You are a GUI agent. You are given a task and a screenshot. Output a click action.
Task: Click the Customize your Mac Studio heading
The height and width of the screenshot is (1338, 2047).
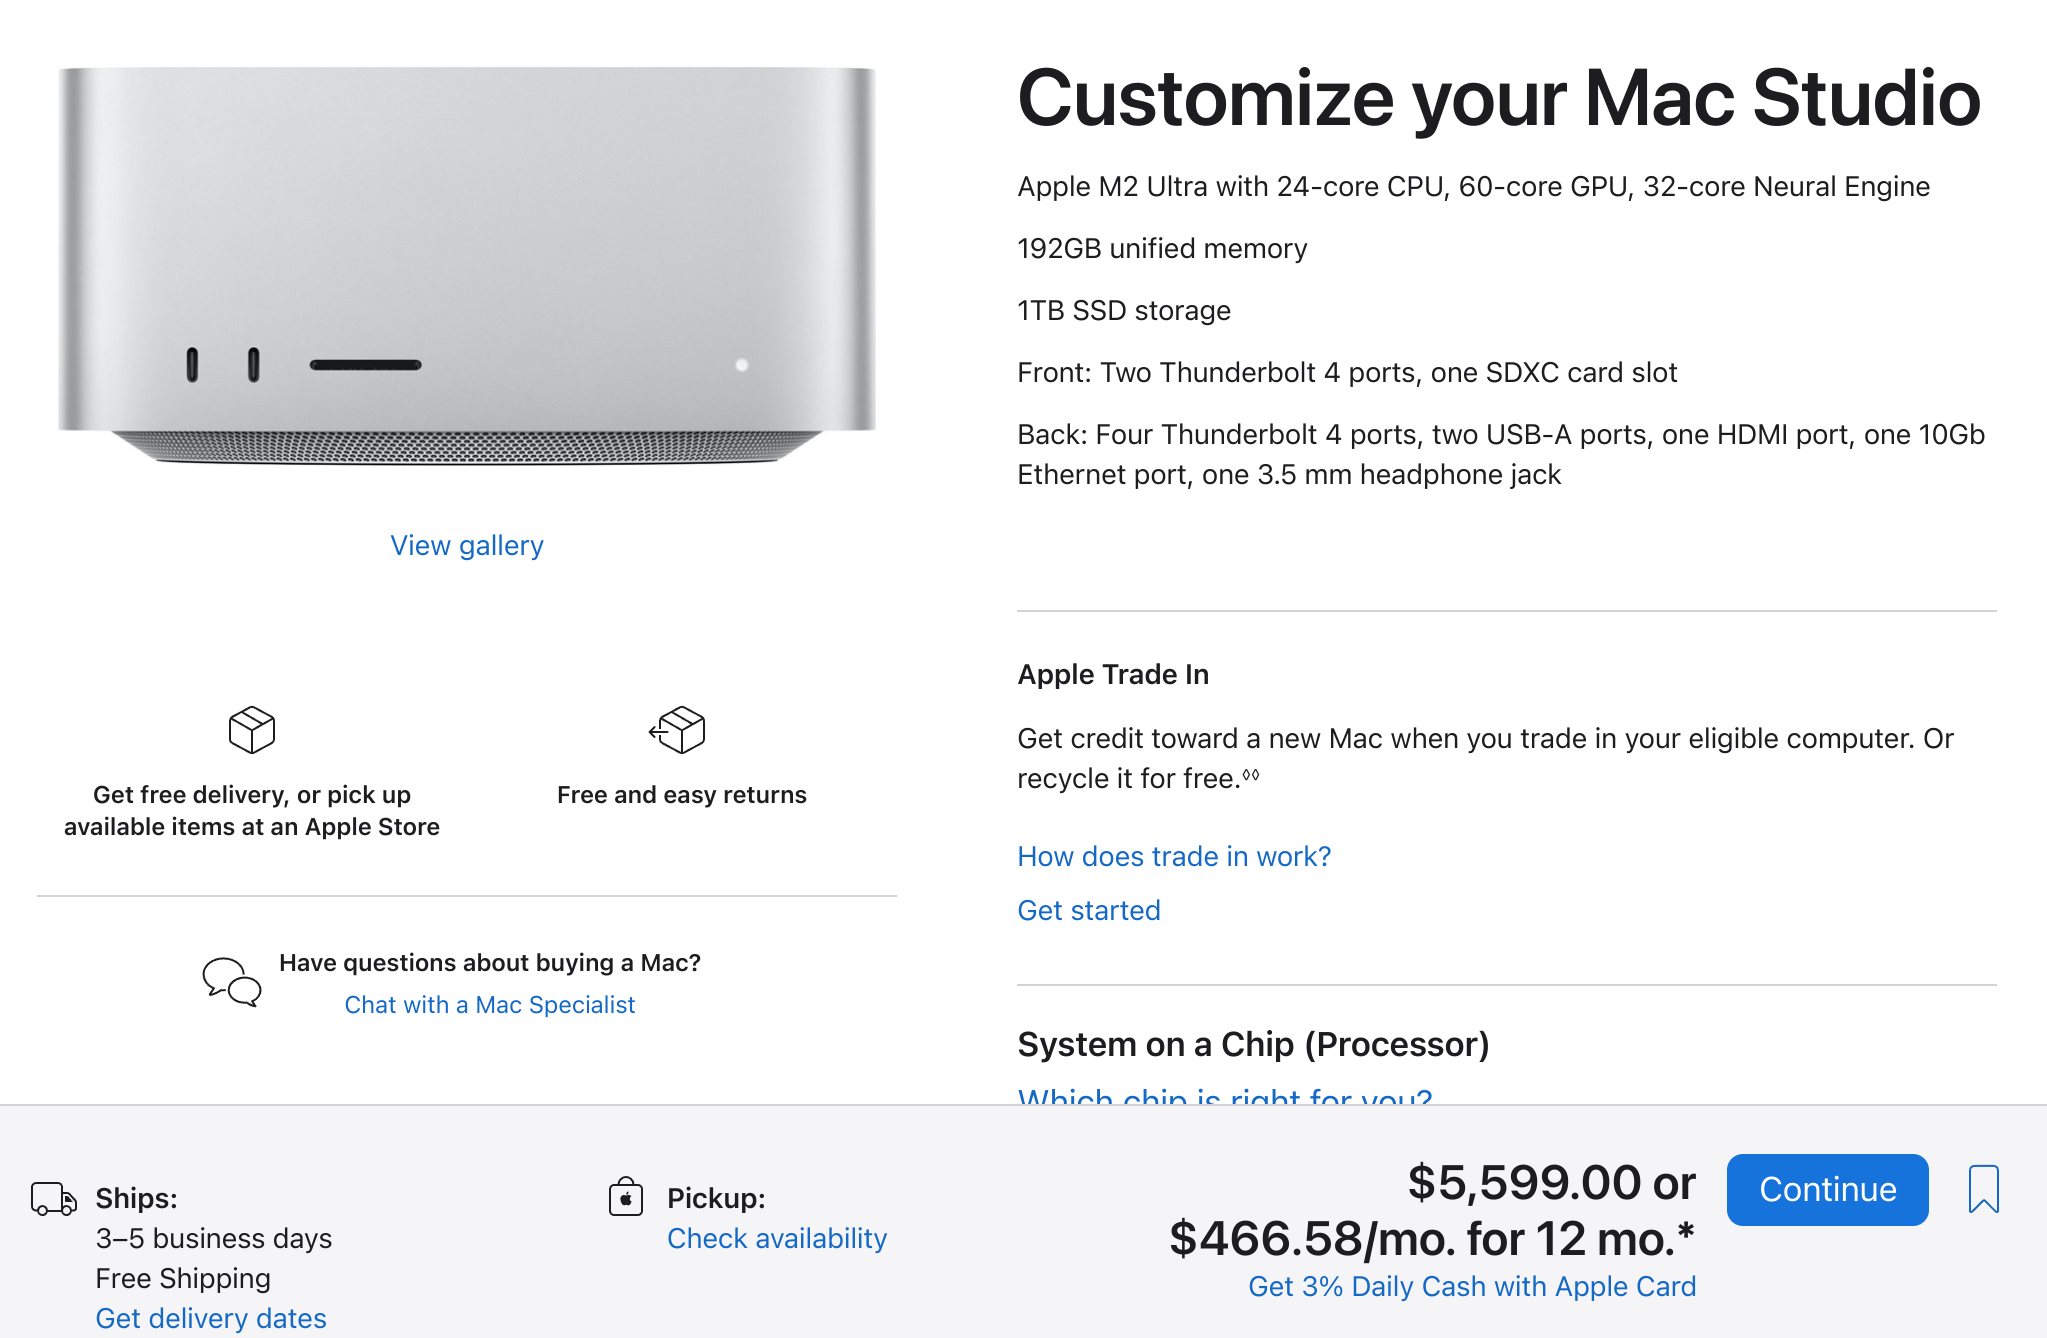(1499, 98)
